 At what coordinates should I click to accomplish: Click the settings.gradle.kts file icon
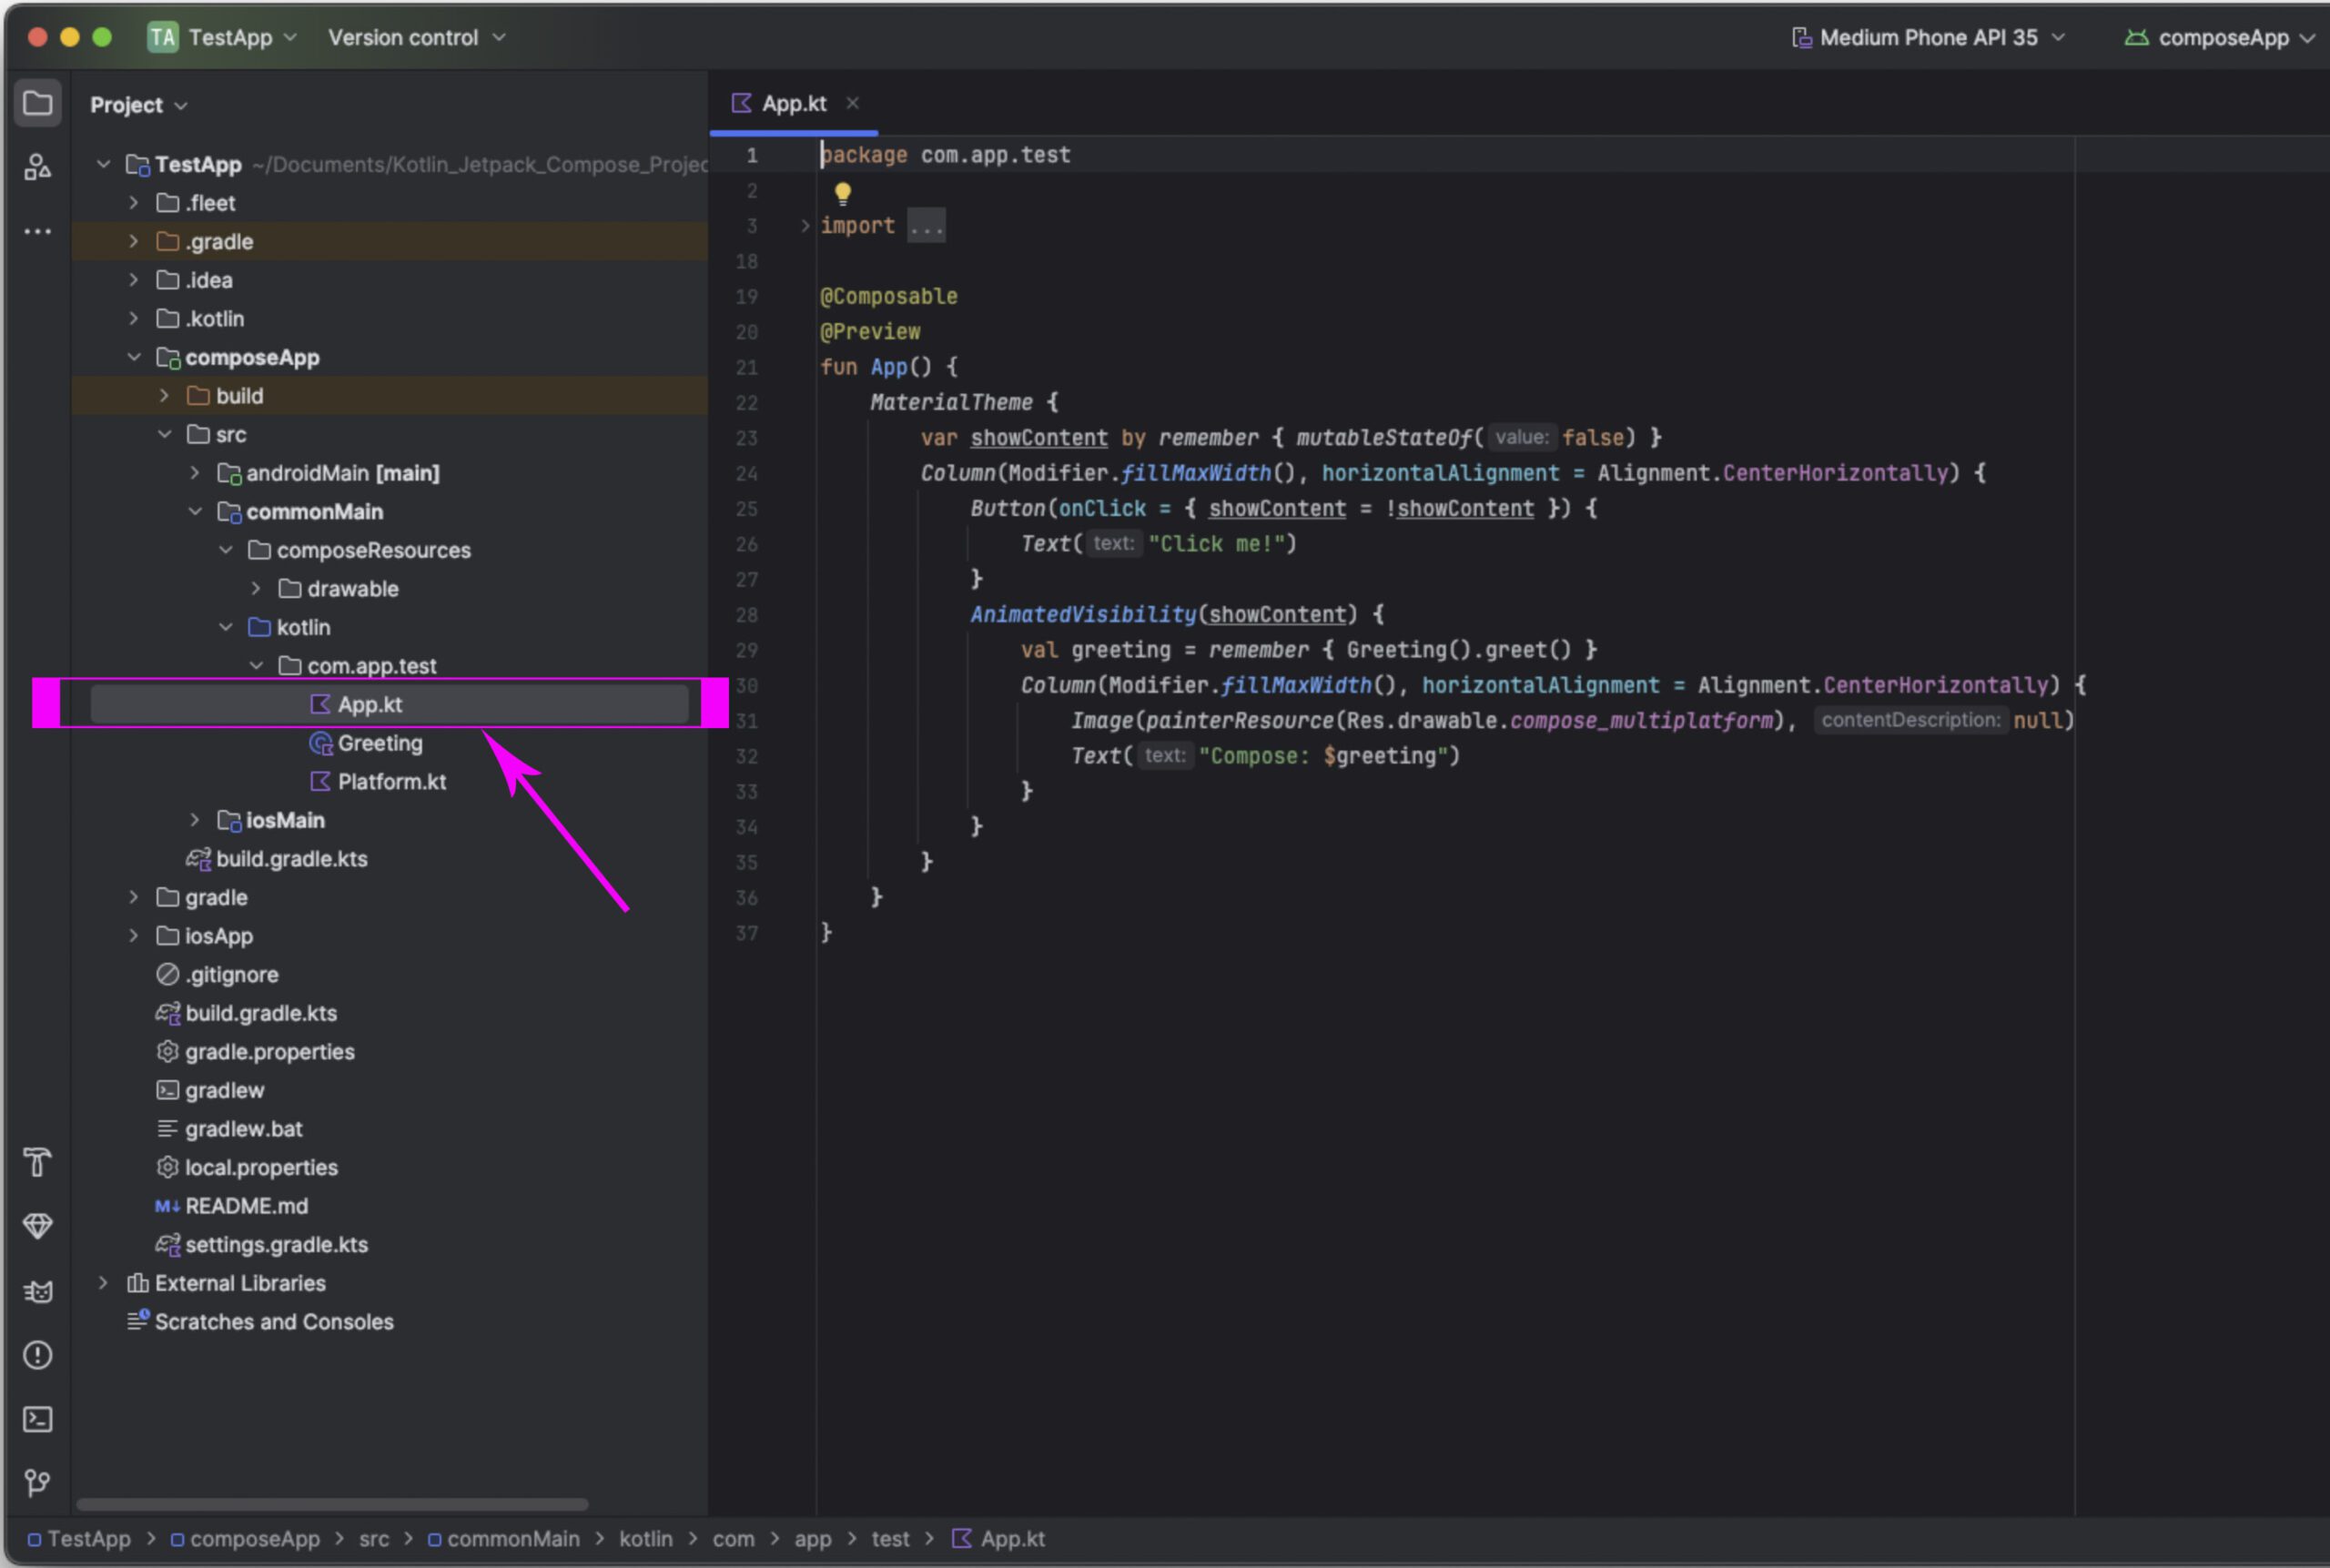pyautogui.click(x=167, y=1244)
